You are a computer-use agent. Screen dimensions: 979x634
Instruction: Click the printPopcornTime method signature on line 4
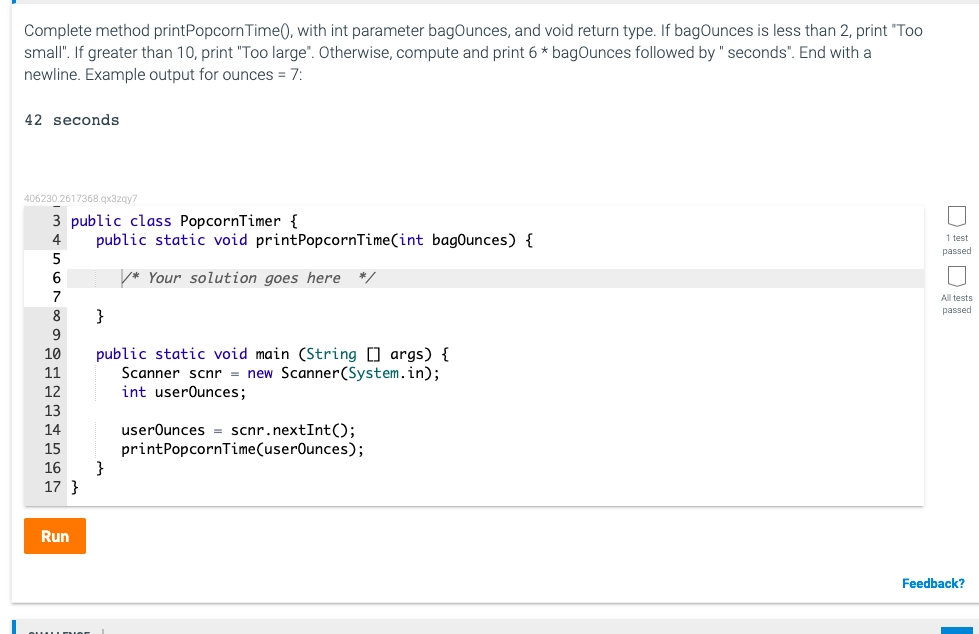pos(270,239)
